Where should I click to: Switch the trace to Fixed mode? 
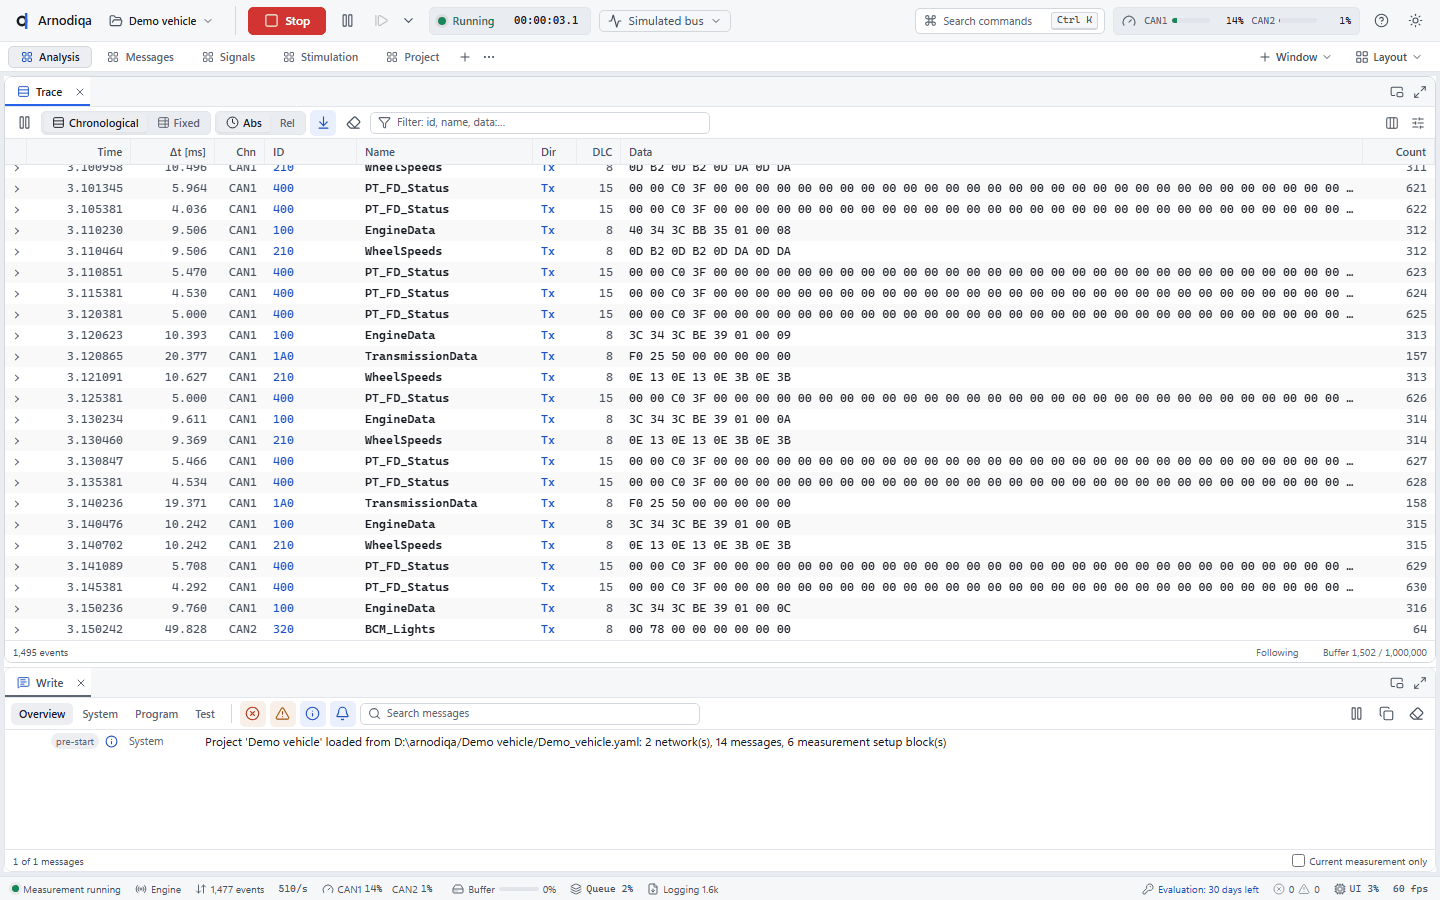tap(179, 123)
